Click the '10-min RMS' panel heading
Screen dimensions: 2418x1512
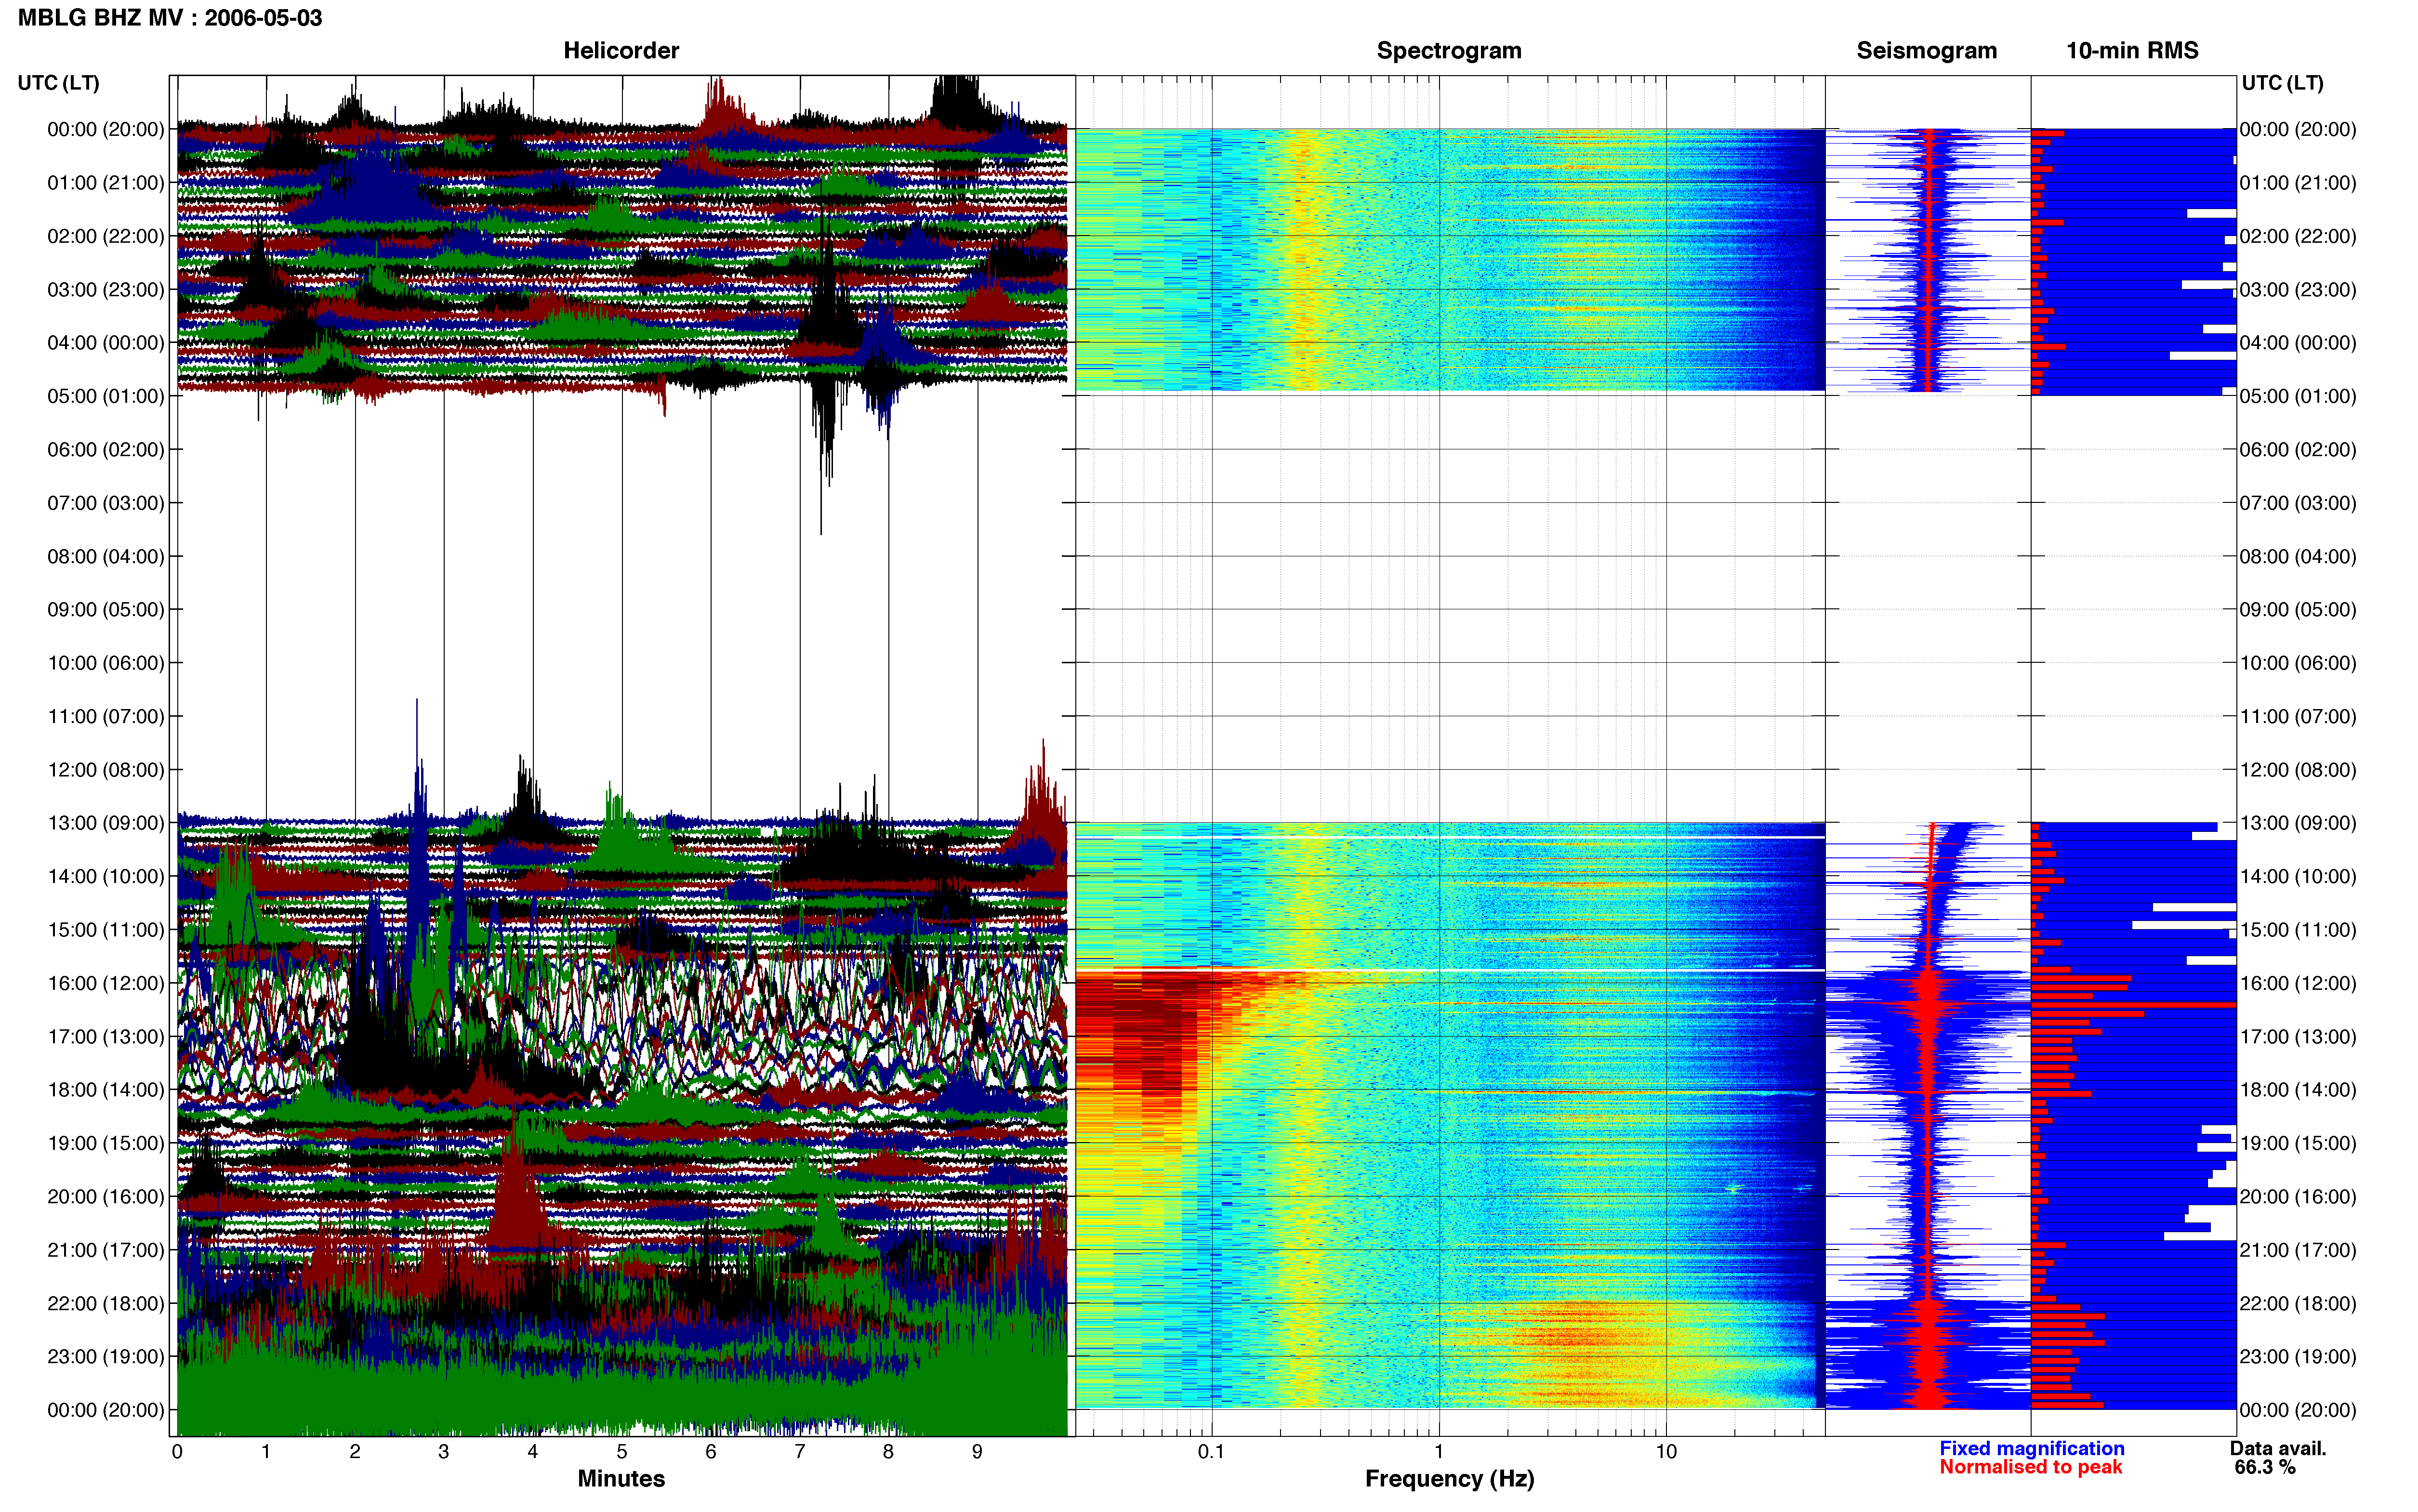[x=2132, y=50]
